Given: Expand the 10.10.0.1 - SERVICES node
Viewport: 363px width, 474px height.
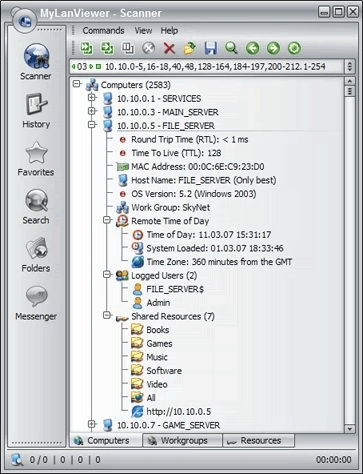Looking at the screenshot, I should [x=92, y=98].
